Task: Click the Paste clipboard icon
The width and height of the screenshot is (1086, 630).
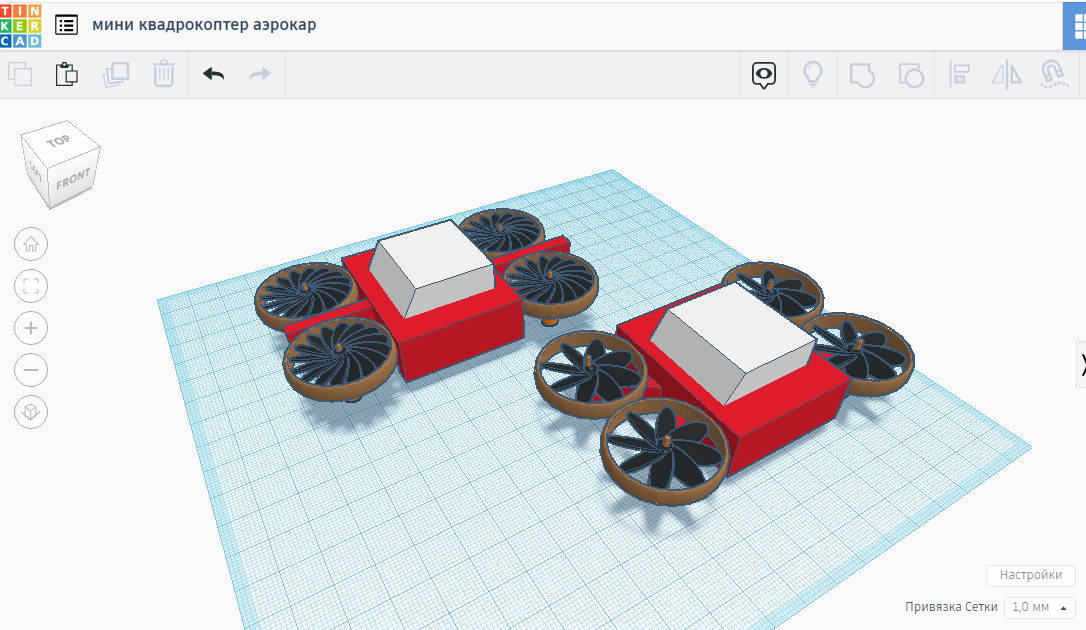Action: coord(66,74)
